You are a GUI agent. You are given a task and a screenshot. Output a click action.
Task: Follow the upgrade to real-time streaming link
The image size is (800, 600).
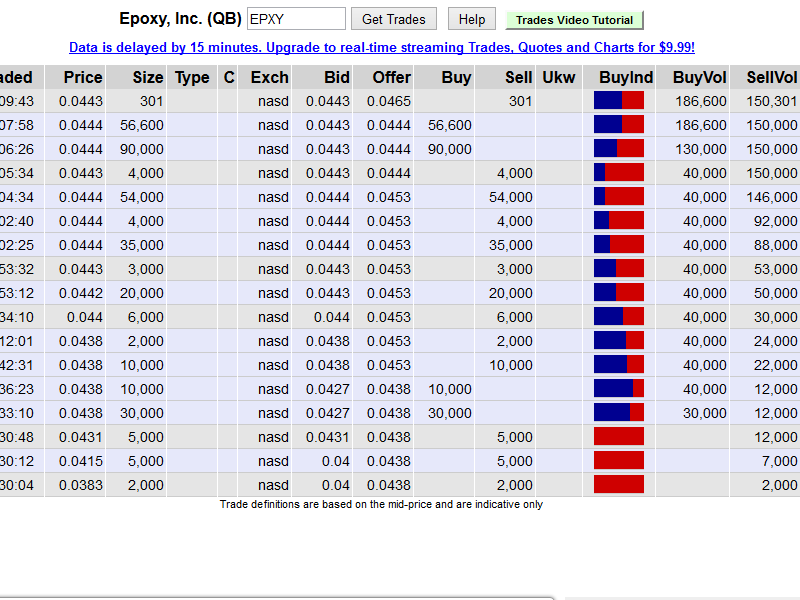click(x=382, y=47)
